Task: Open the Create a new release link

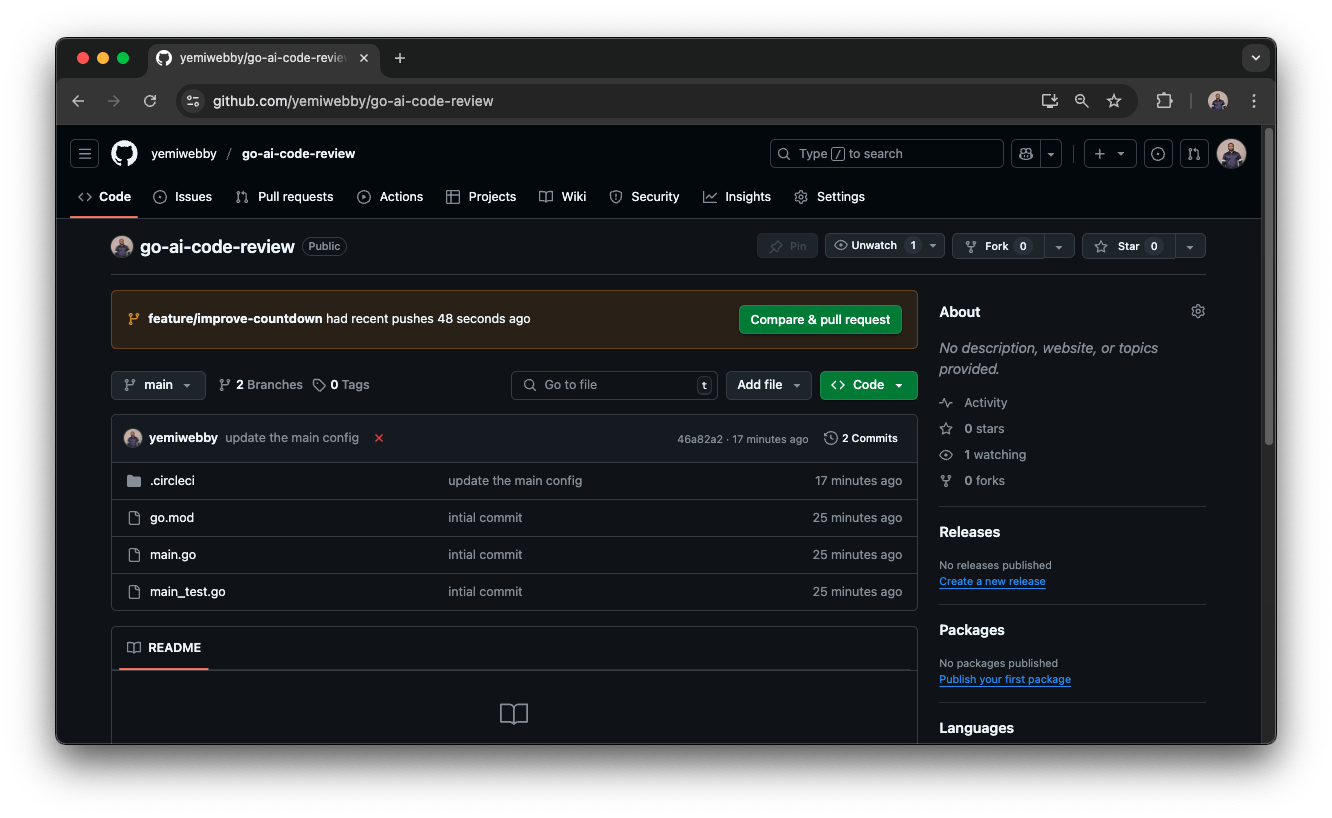Action: click(x=992, y=581)
